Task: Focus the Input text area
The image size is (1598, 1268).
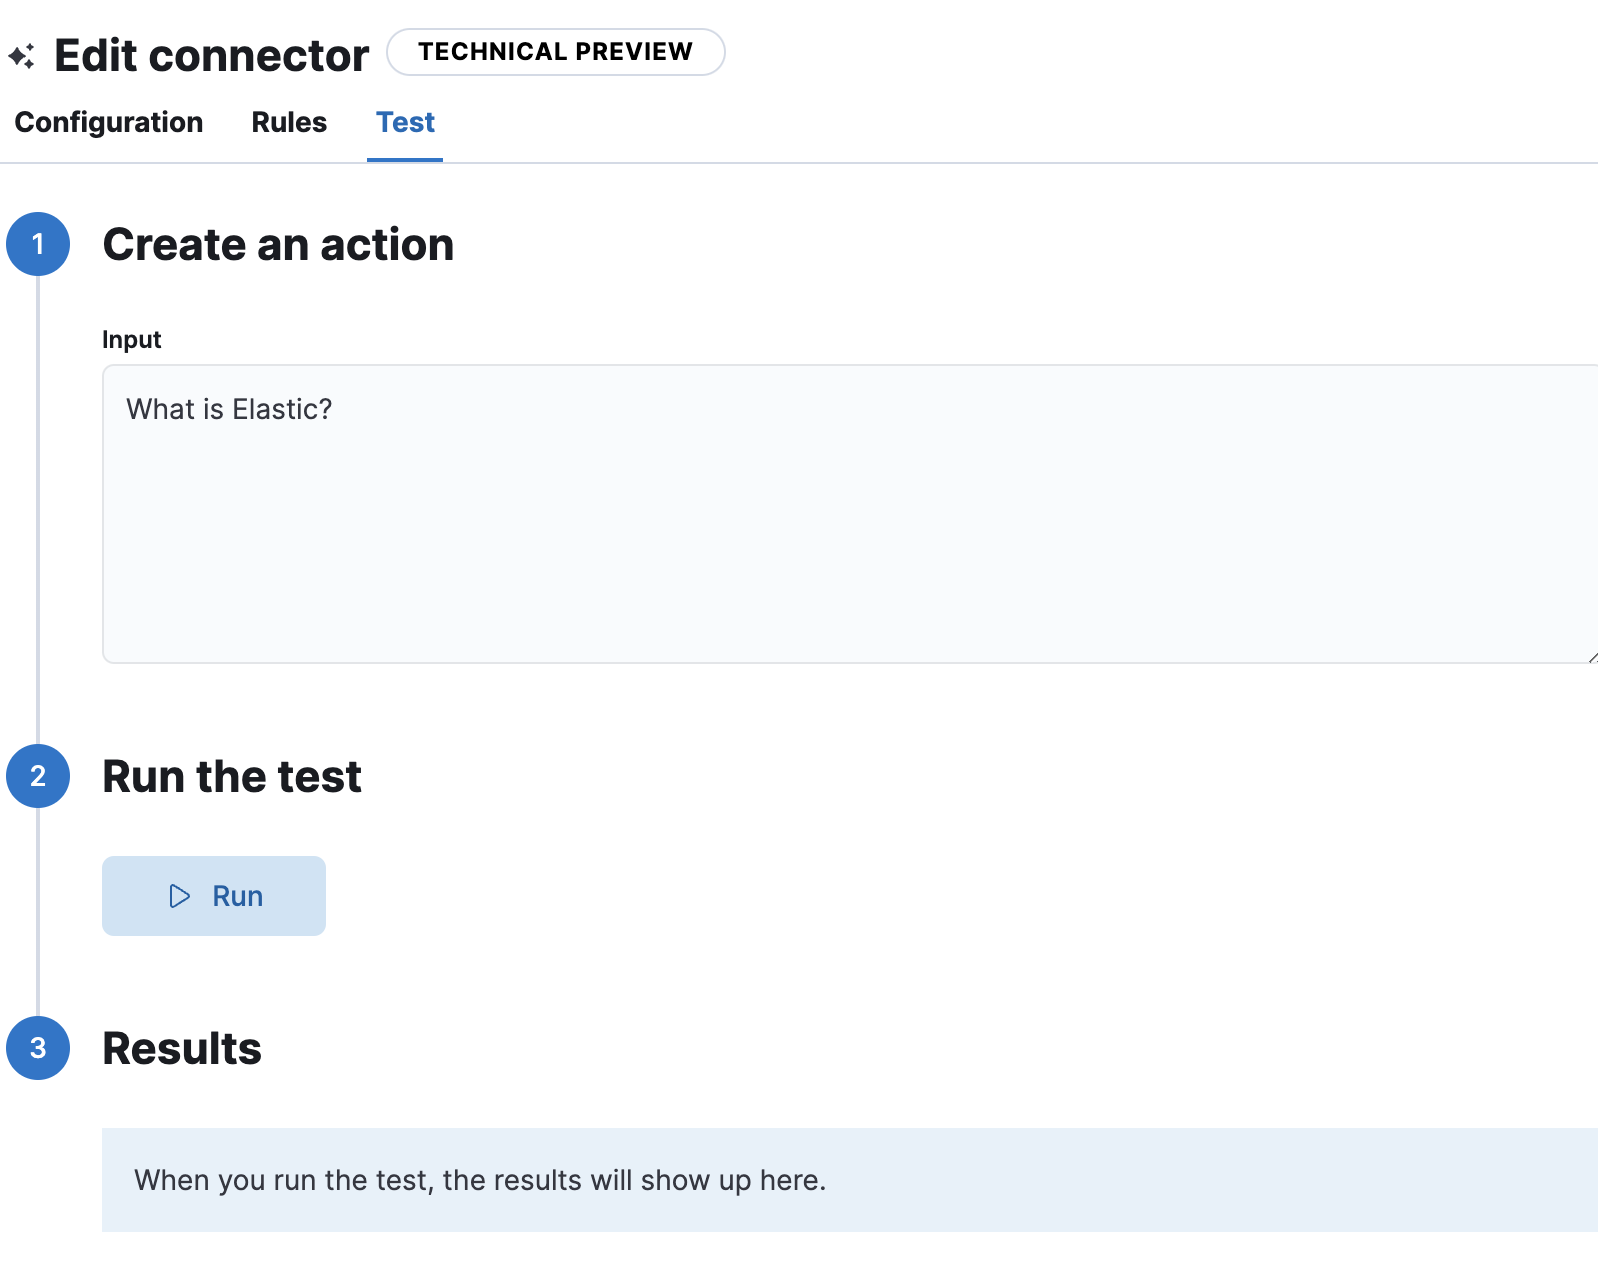Action: pos(850,514)
